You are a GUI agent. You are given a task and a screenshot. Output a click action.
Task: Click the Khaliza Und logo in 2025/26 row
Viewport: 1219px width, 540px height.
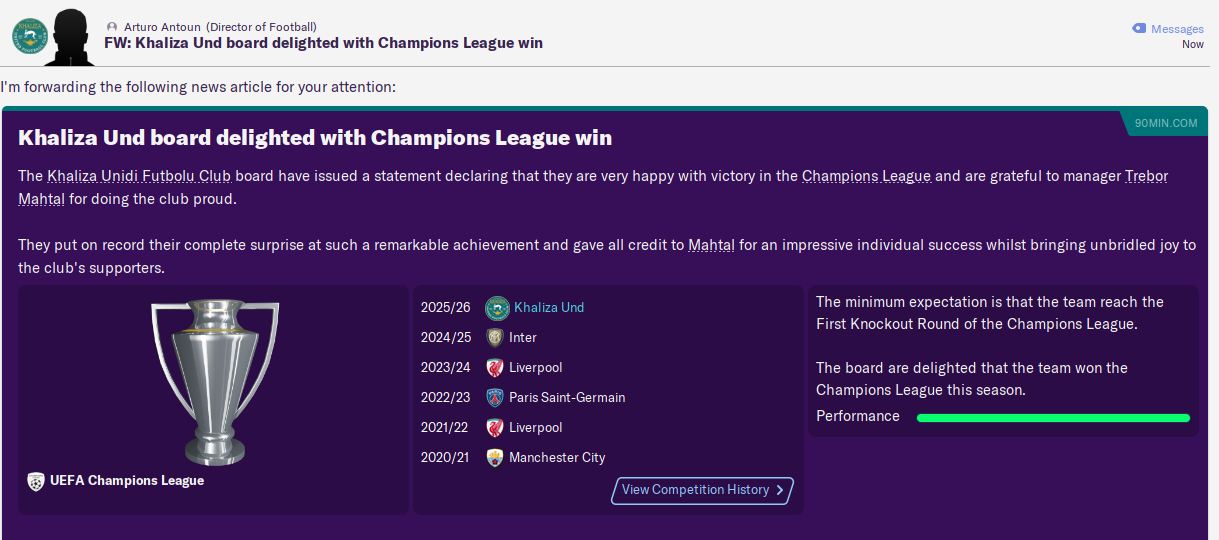click(497, 308)
